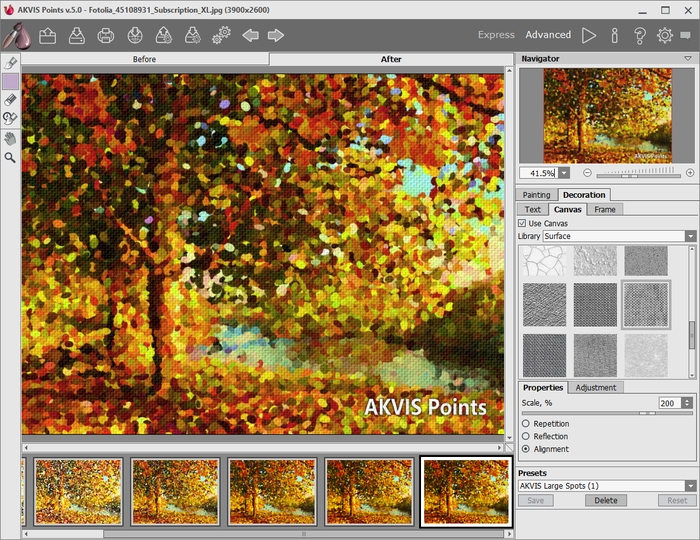The width and height of the screenshot is (700, 540).
Task: Click the AKVIS home page paintbrush logo
Action: (x=17, y=35)
